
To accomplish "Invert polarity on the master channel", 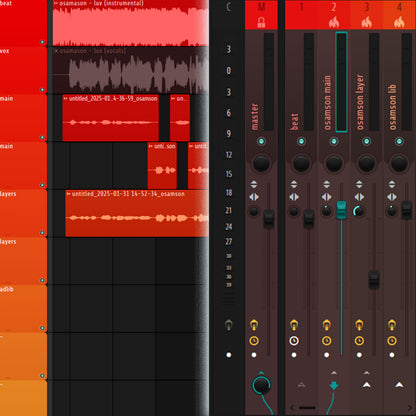I will [x=254, y=185].
